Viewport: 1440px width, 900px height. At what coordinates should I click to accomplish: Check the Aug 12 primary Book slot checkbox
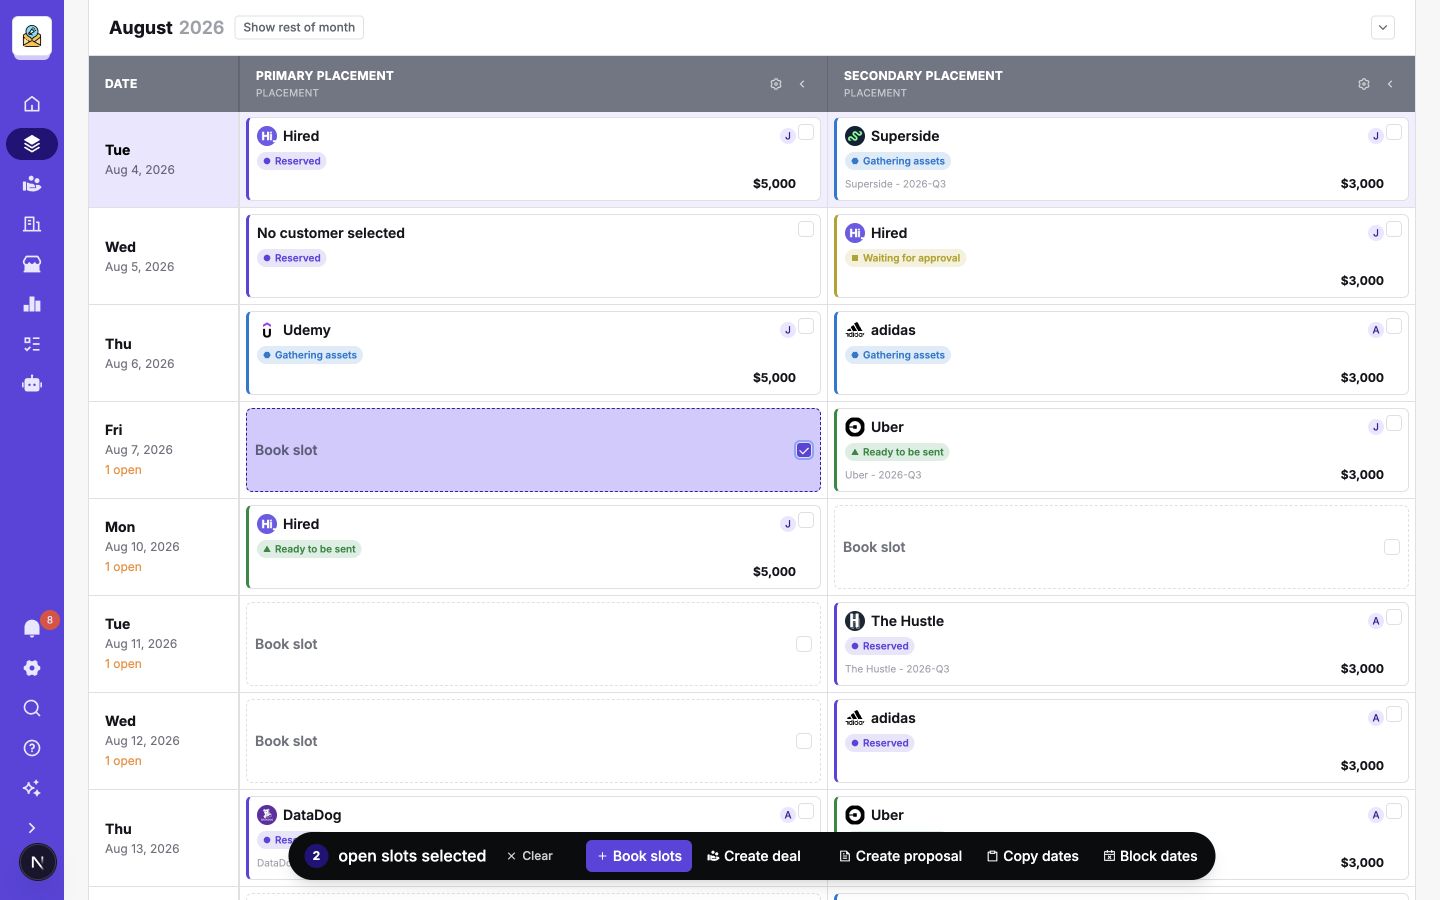click(x=804, y=741)
